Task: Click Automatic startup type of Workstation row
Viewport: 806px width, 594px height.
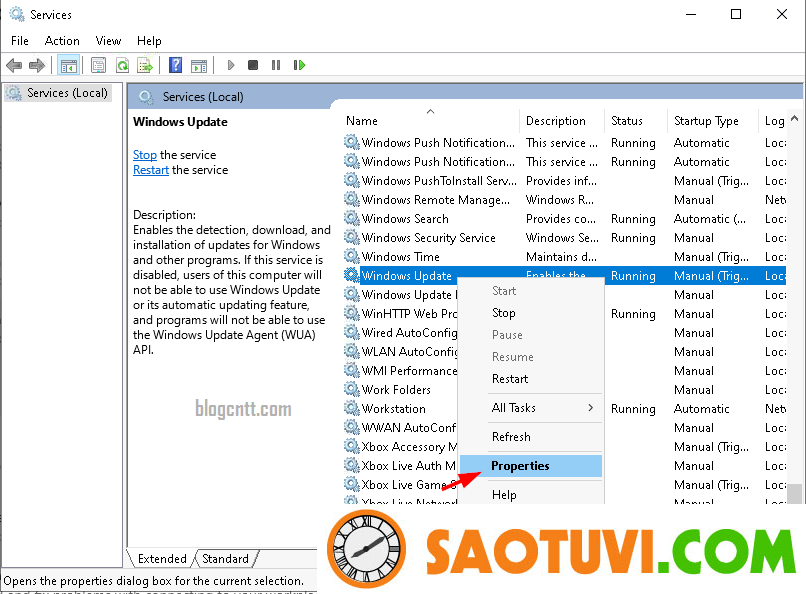Action: (x=702, y=409)
